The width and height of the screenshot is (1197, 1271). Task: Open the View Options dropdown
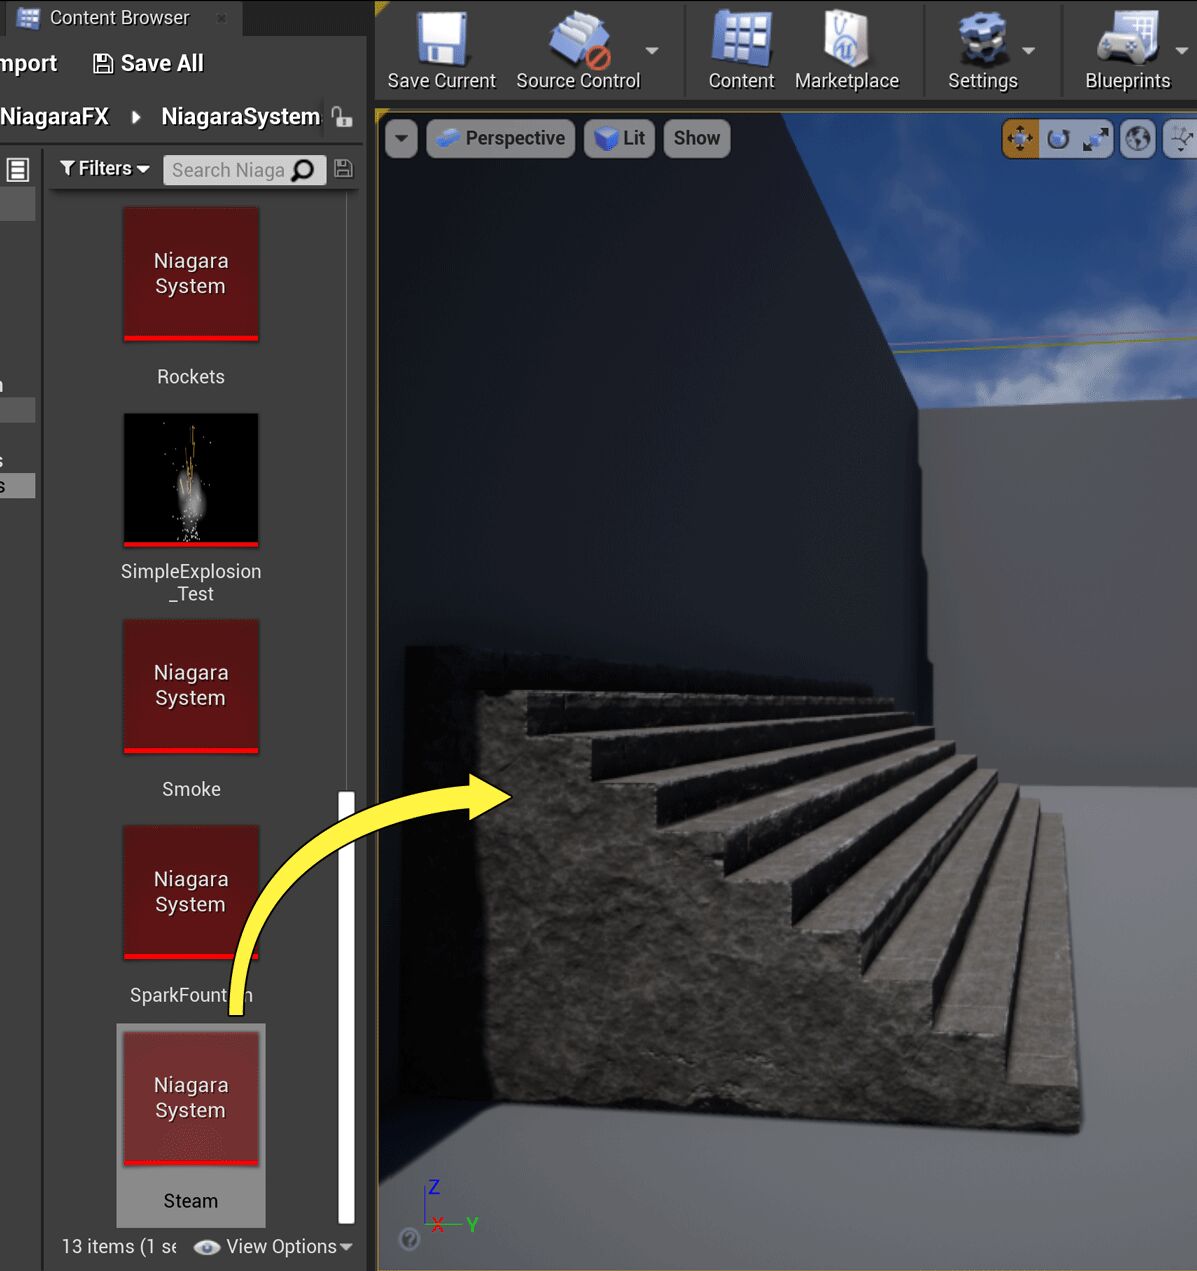tap(277, 1246)
